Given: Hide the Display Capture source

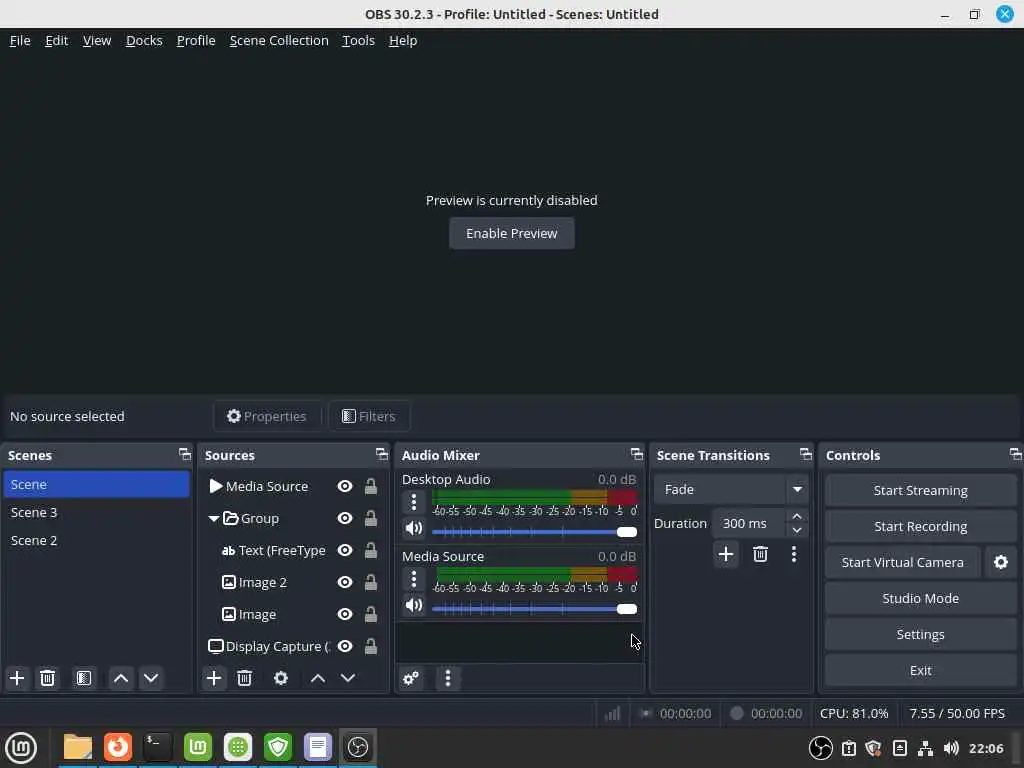Looking at the screenshot, I should click(x=345, y=647).
